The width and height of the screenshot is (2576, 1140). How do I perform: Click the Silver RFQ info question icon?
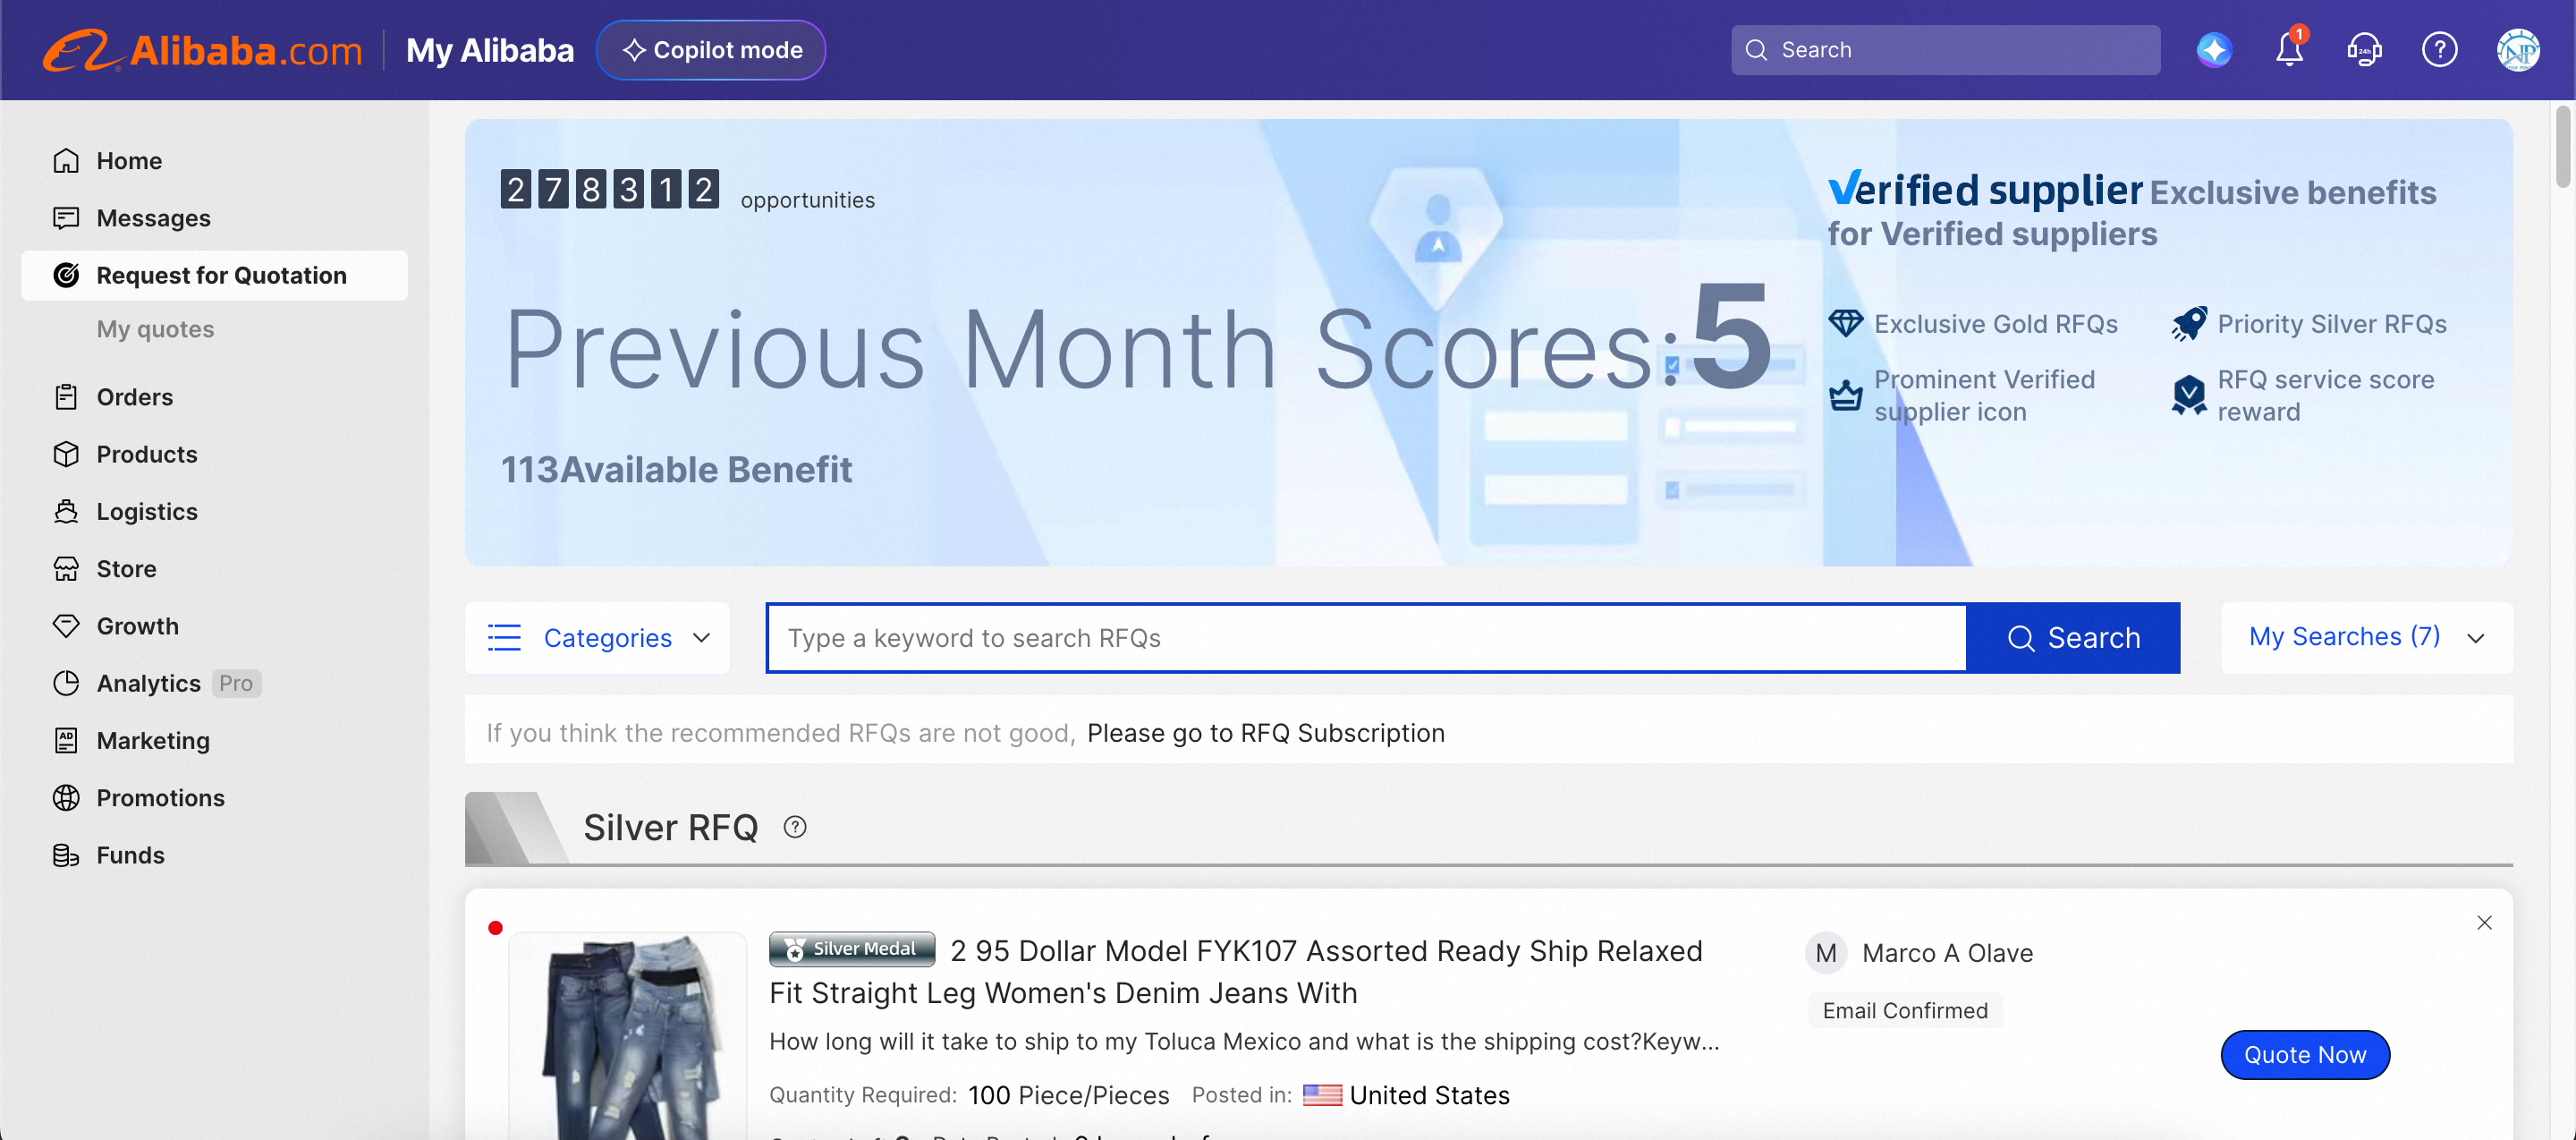tap(795, 828)
